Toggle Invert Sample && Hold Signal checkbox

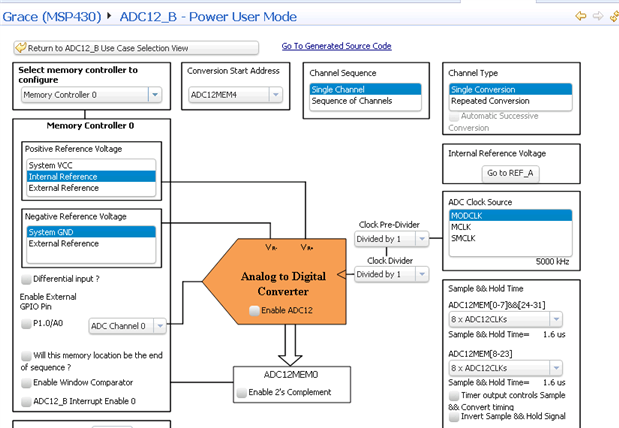pyautogui.click(x=454, y=417)
